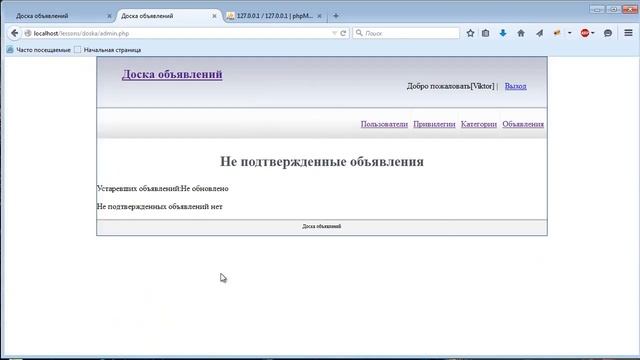Open the Firefox hamburger menu
640x360 pixels.
pos(629,33)
